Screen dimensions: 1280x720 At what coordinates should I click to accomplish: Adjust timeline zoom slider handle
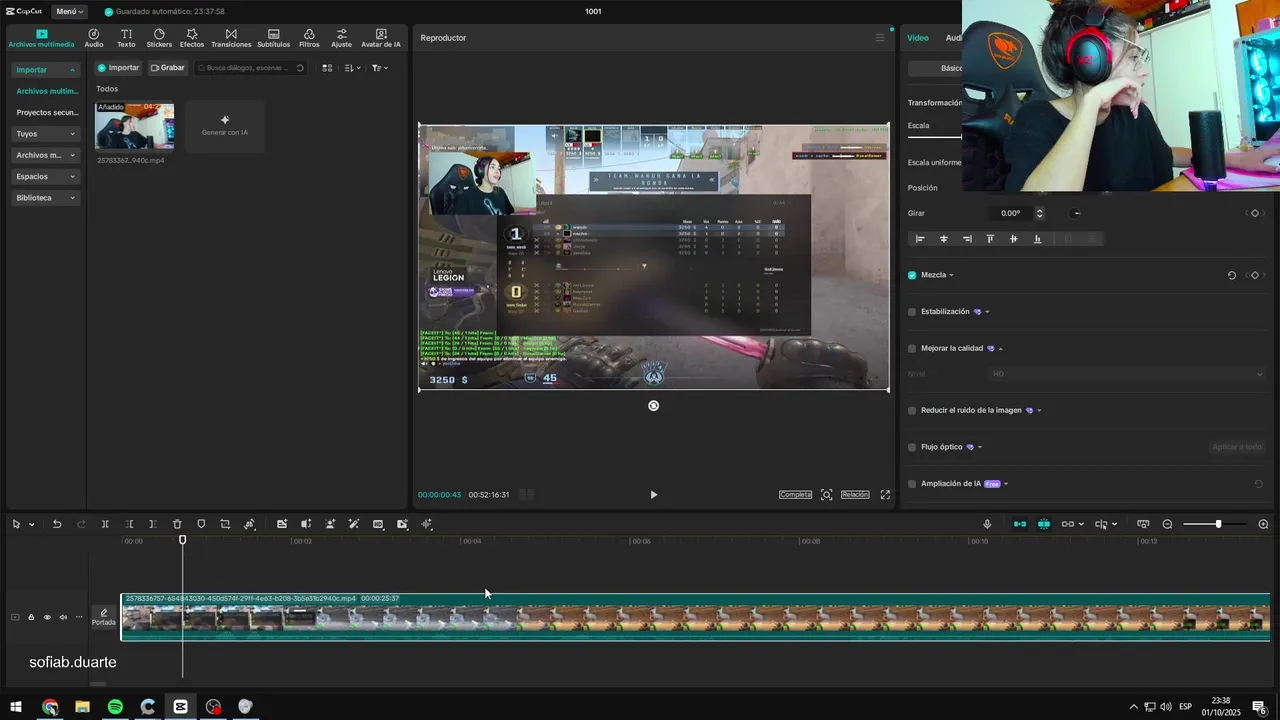coord(1218,524)
